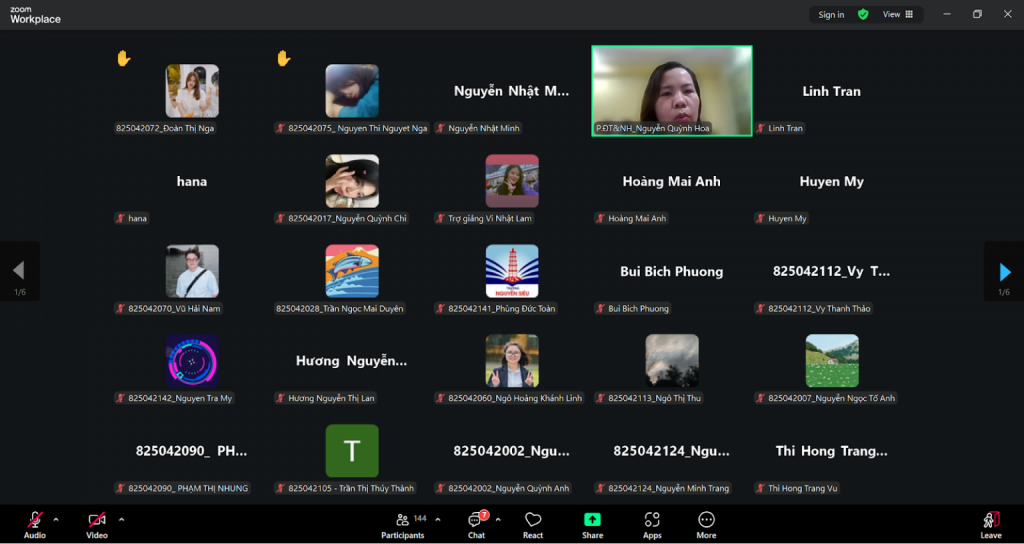Turn on the Video camera
1024x544 pixels.
coord(97,521)
